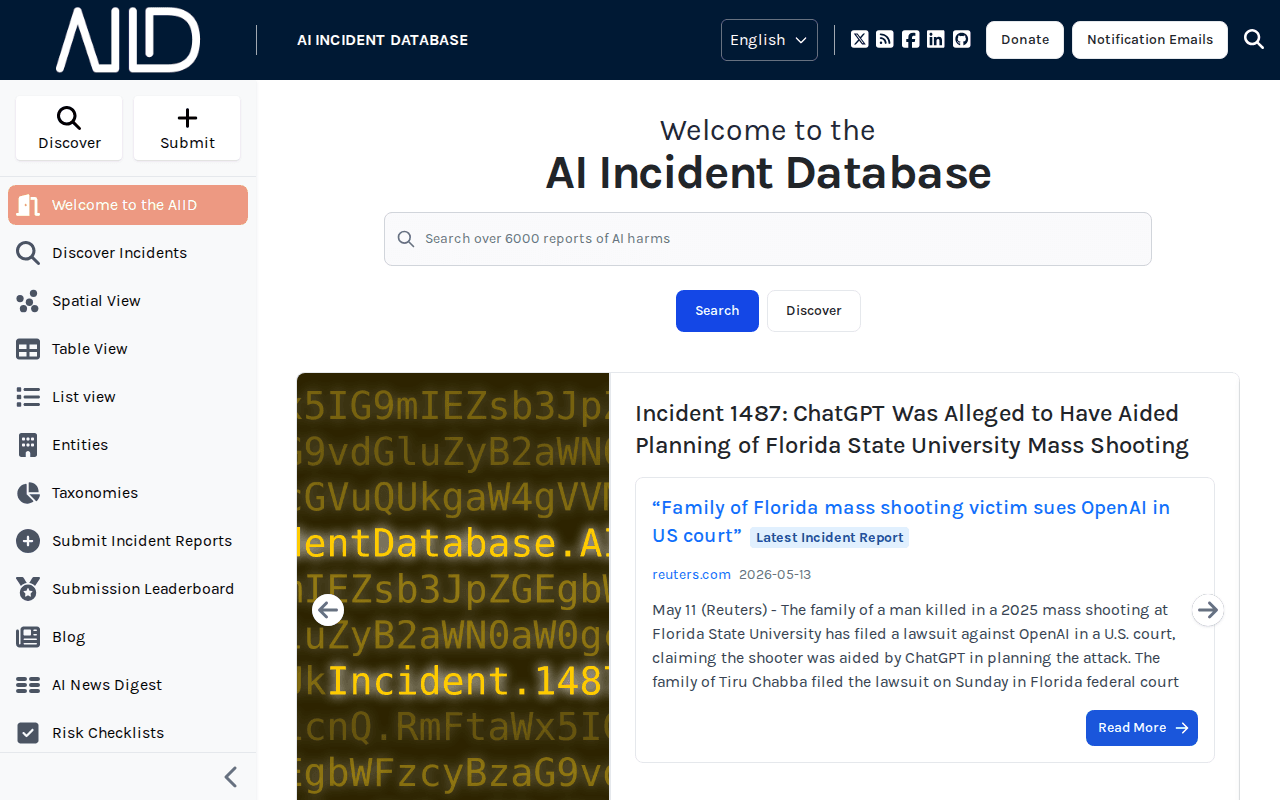Click the AI News Digest icon
Image resolution: width=1280 pixels, height=800 pixels.
(x=28, y=685)
